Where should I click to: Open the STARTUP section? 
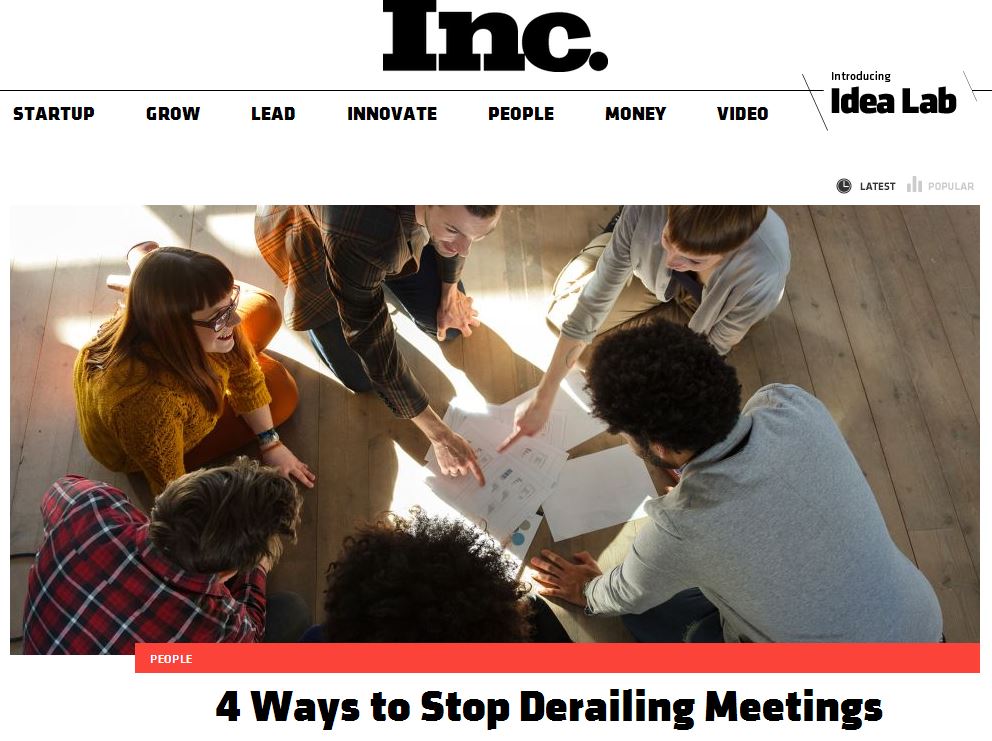pyautogui.click(x=54, y=114)
